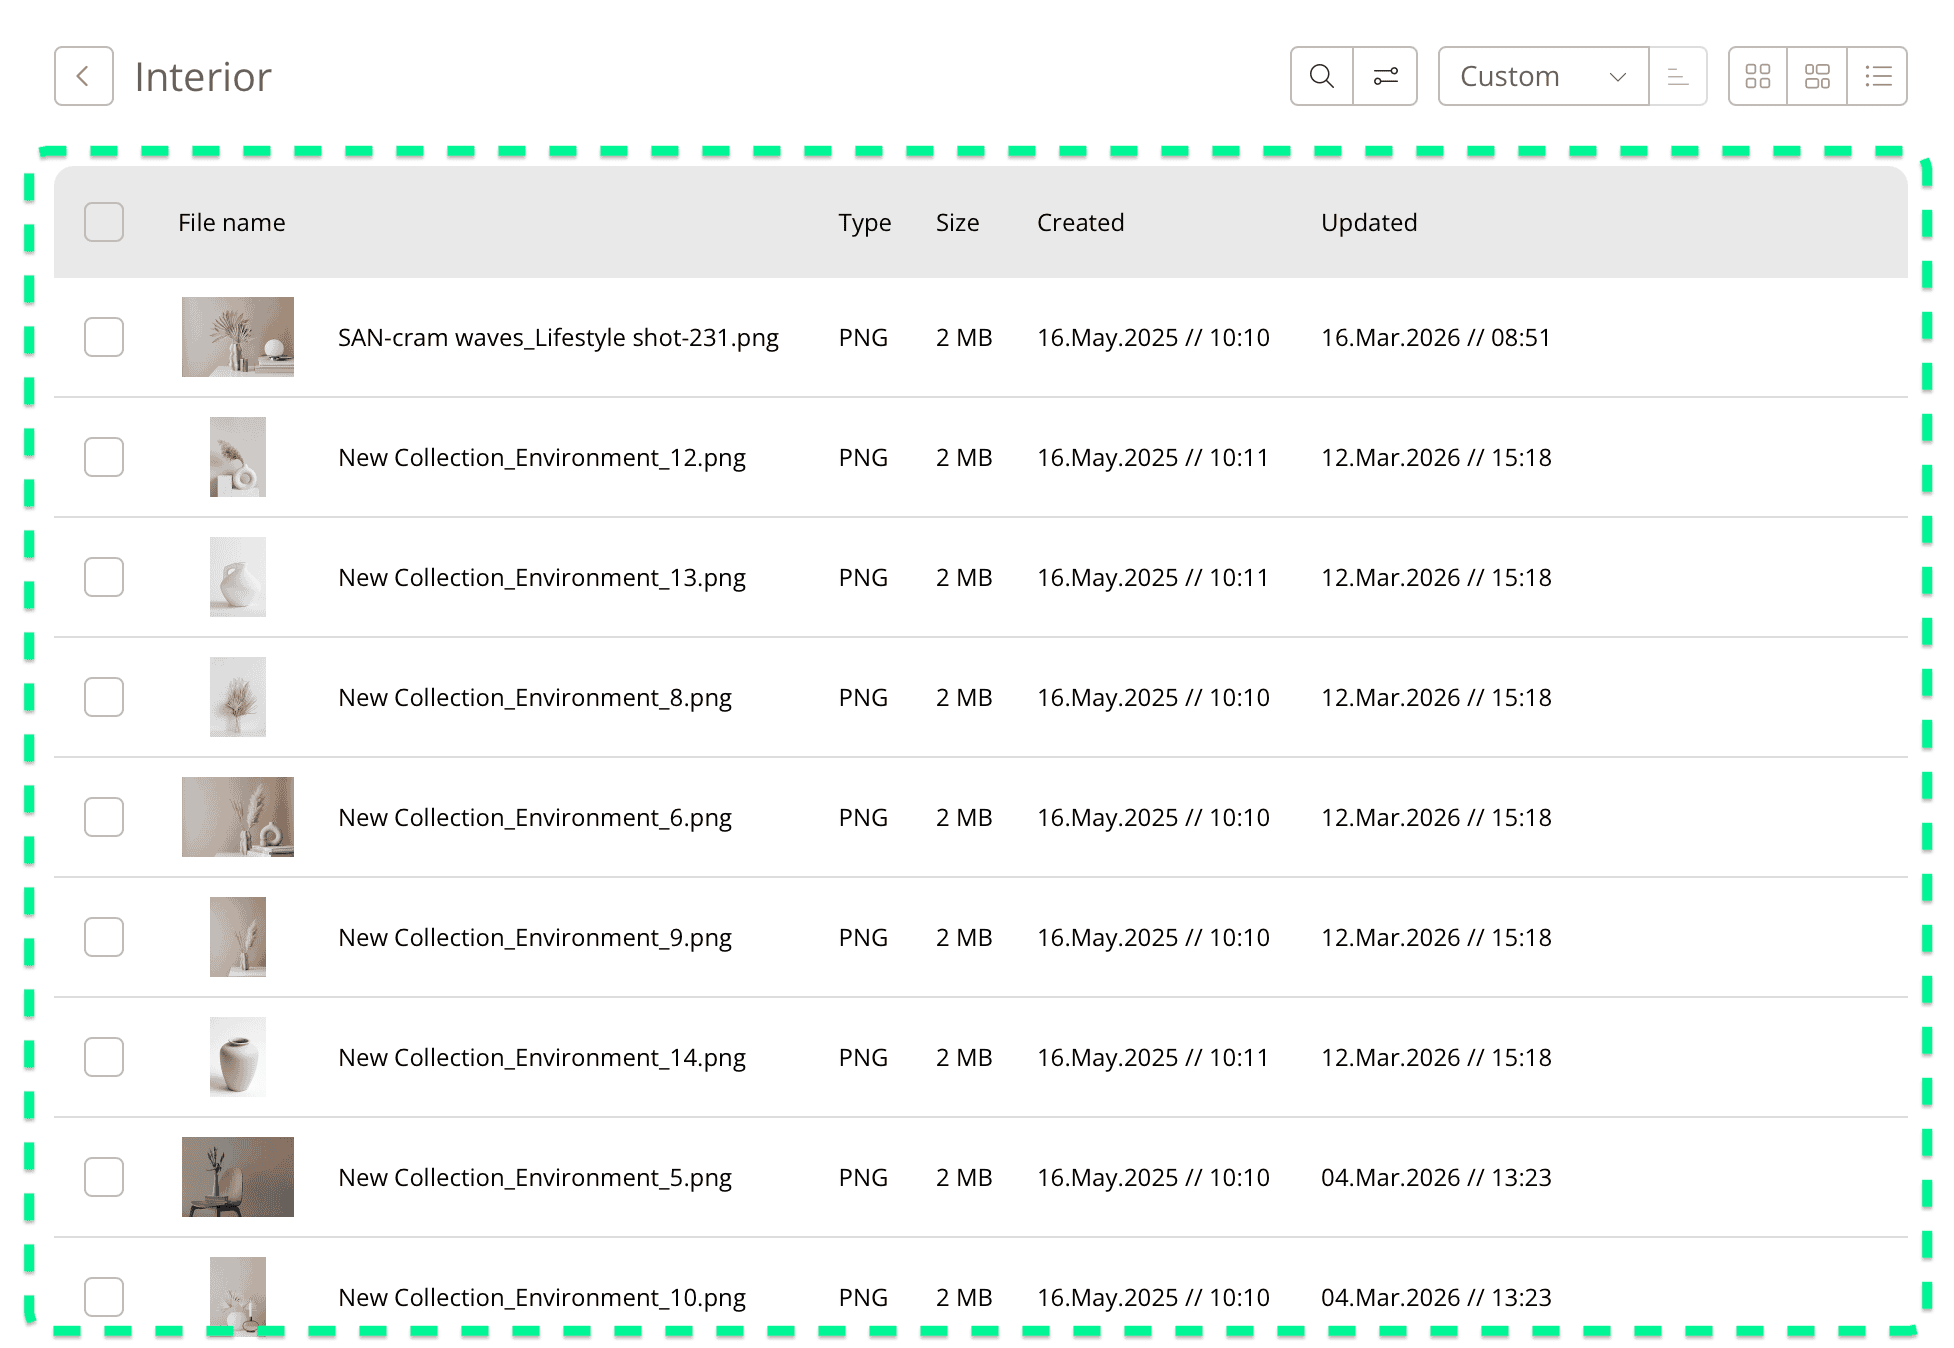The height and width of the screenshot is (1348, 1954).
Task: Click the thumbnail of New Collection_Environment_13.png
Action: [237, 577]
